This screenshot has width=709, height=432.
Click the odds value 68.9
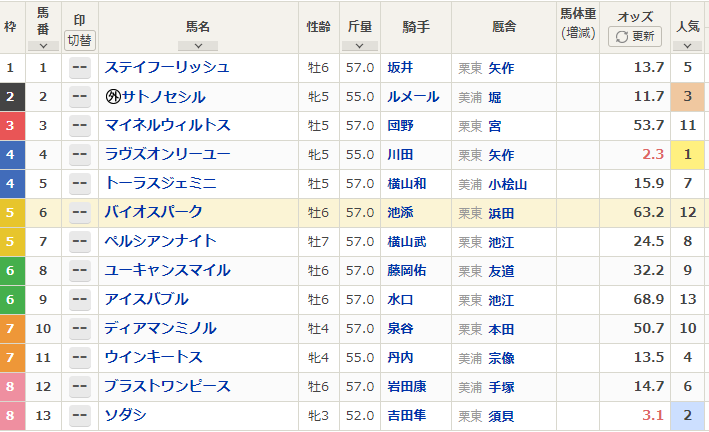(x=649, y=299)
